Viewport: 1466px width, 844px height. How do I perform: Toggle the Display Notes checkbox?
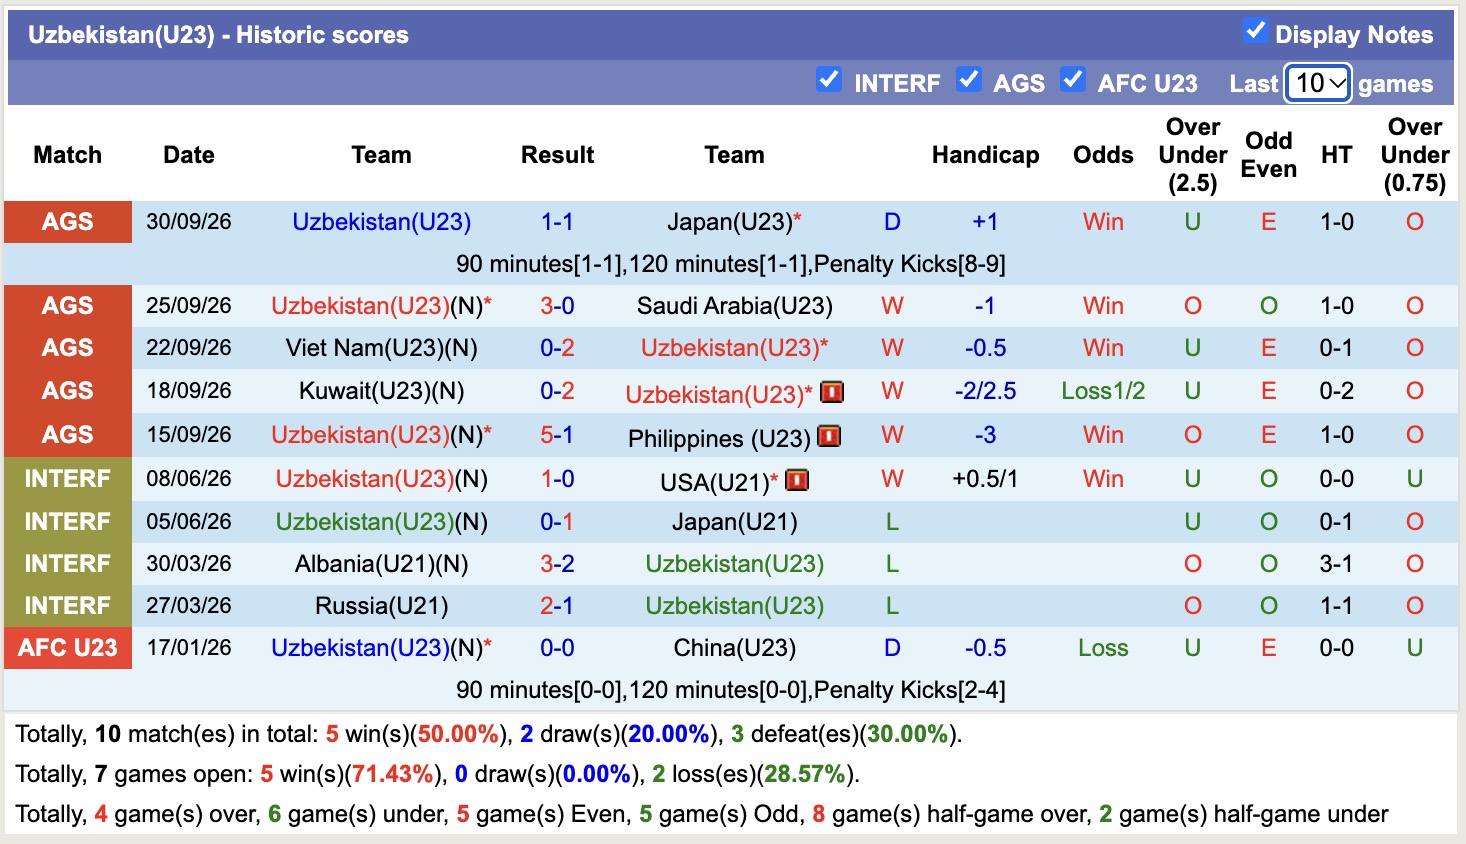tap(1255, 31)
